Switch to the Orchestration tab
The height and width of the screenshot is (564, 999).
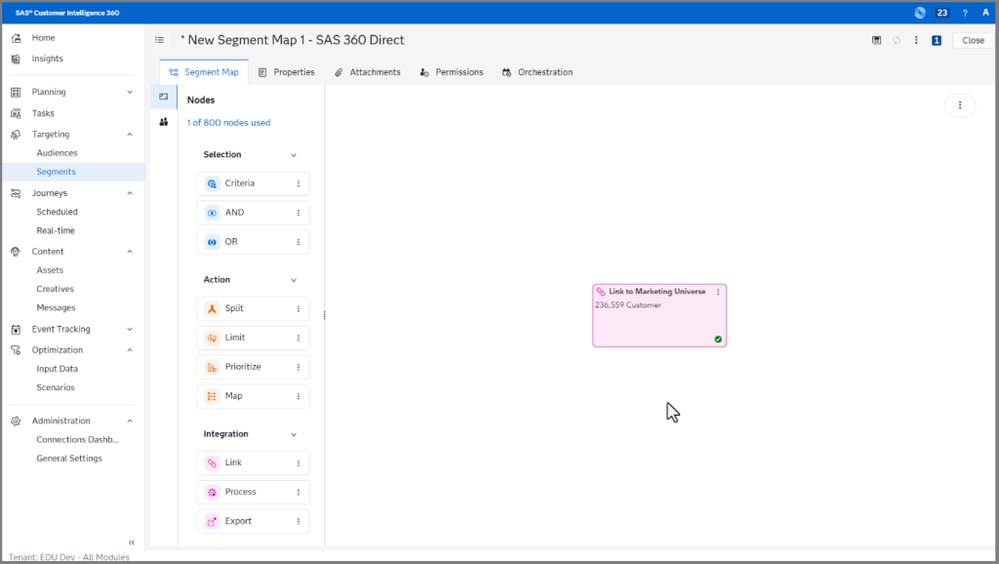537,72
